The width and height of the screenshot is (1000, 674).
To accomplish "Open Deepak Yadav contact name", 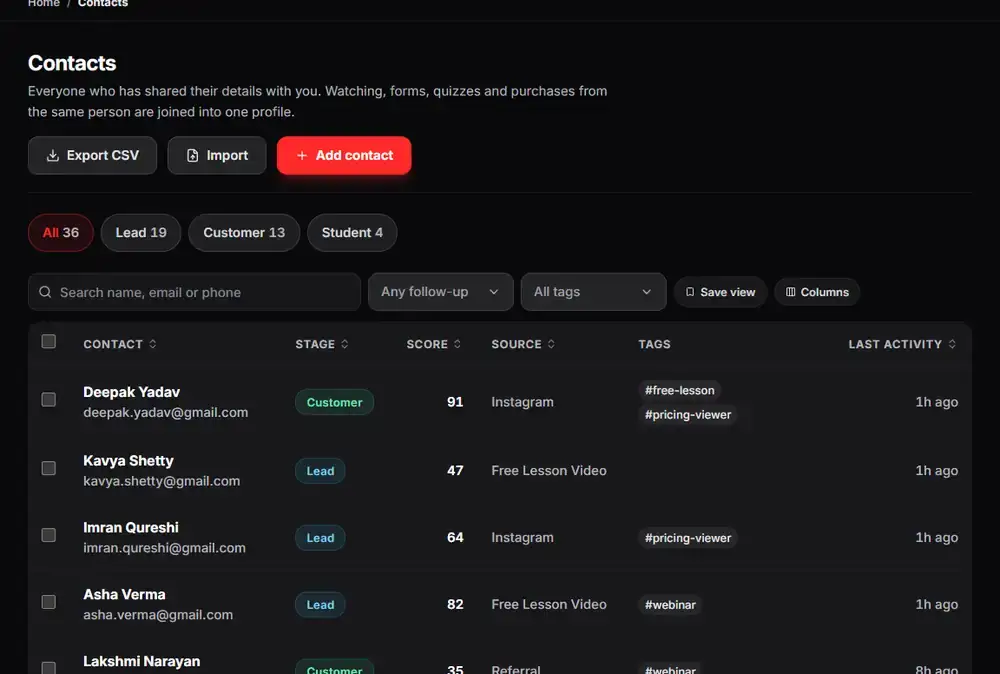I will coord(131,392).
